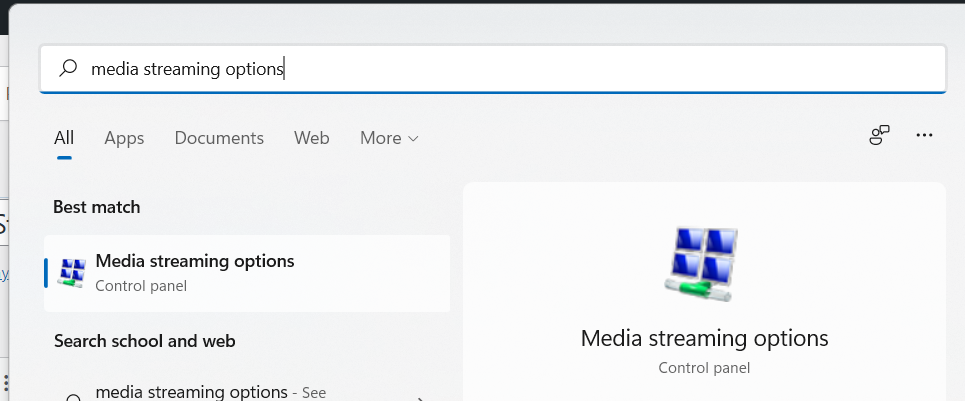
Task: Click the small Media streaming options result icon
Action: point(72,273)
